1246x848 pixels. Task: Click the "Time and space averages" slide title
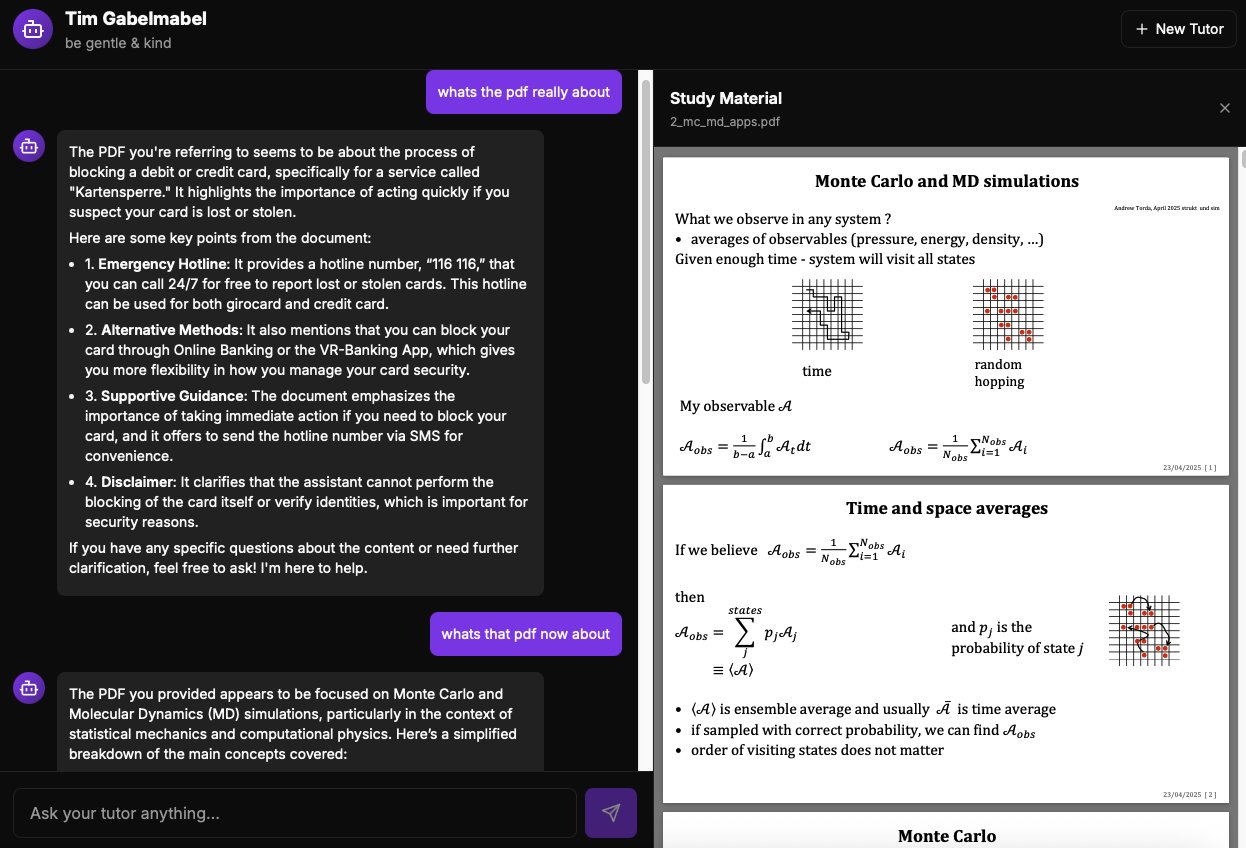click(x=946, y=508)
